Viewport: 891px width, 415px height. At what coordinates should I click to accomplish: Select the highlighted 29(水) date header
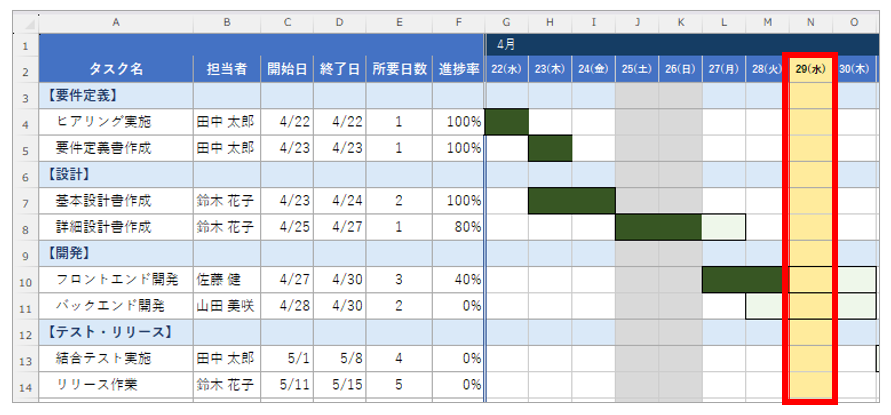click(x=811, y=69)
